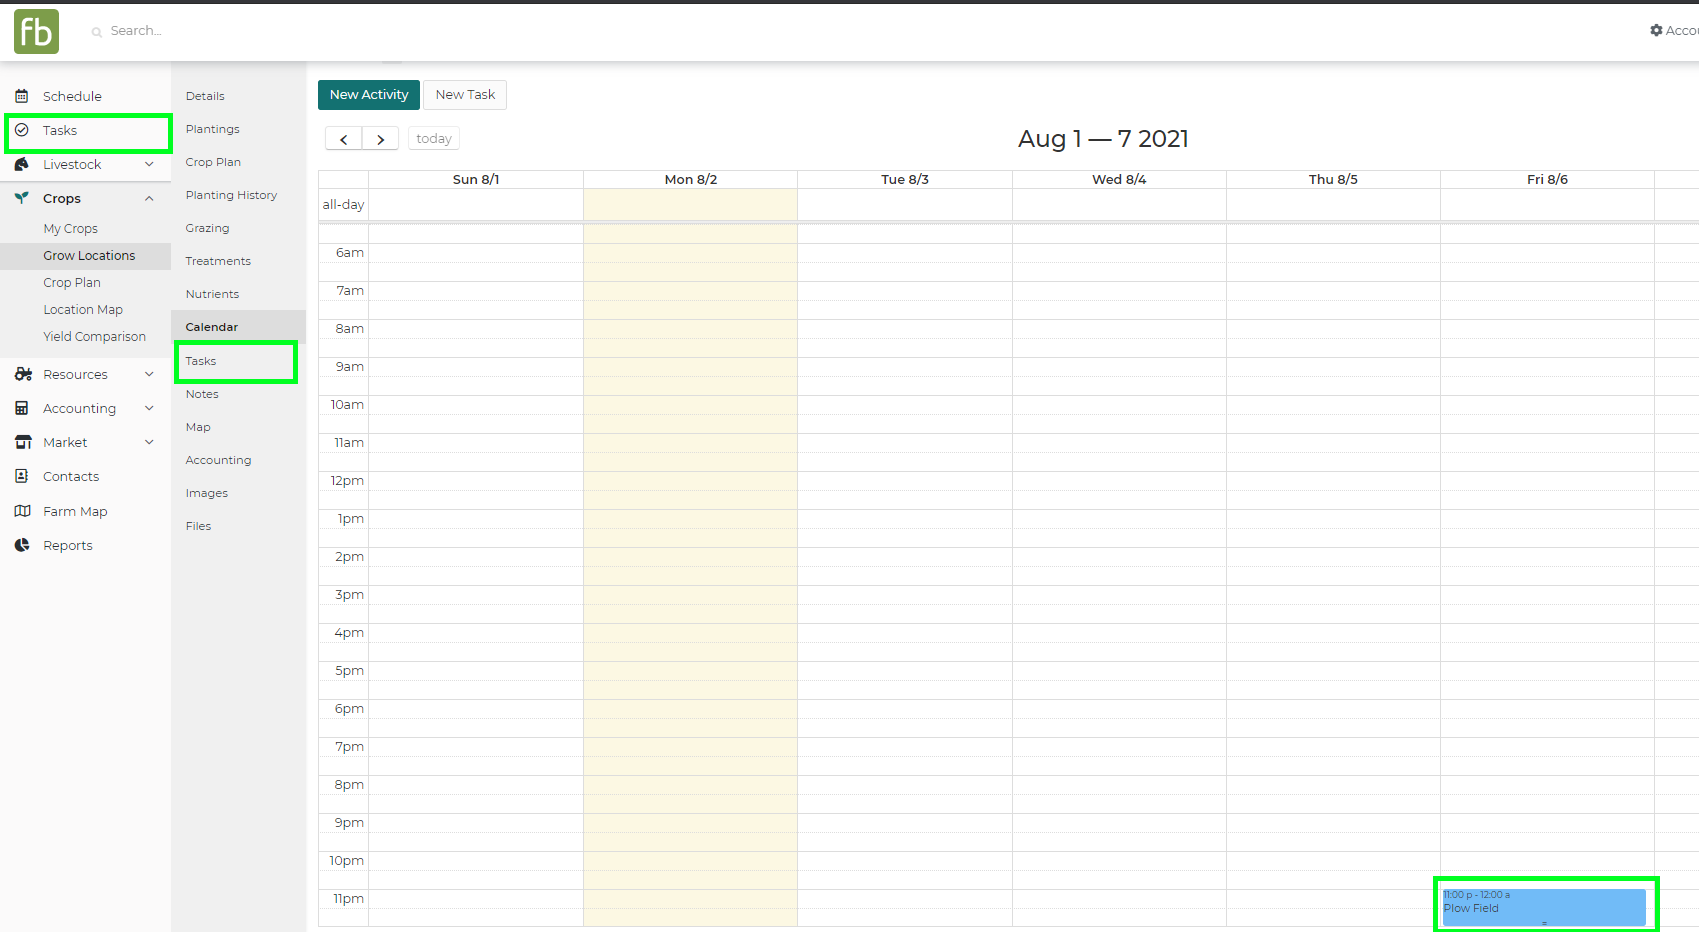Click the today button
The width and height of the screenshot is (1699, 932).
tap(434, 139)
